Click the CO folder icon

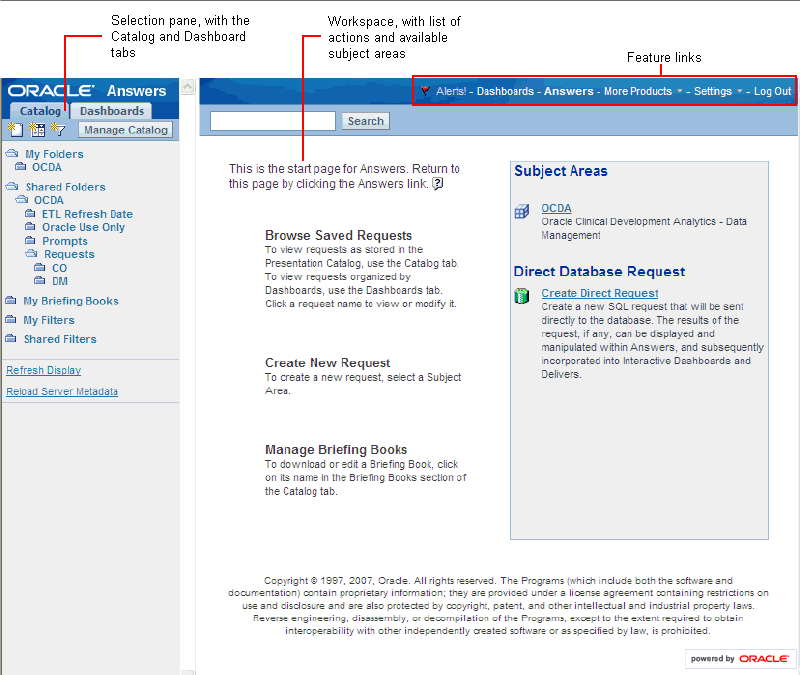click(40, 267)
